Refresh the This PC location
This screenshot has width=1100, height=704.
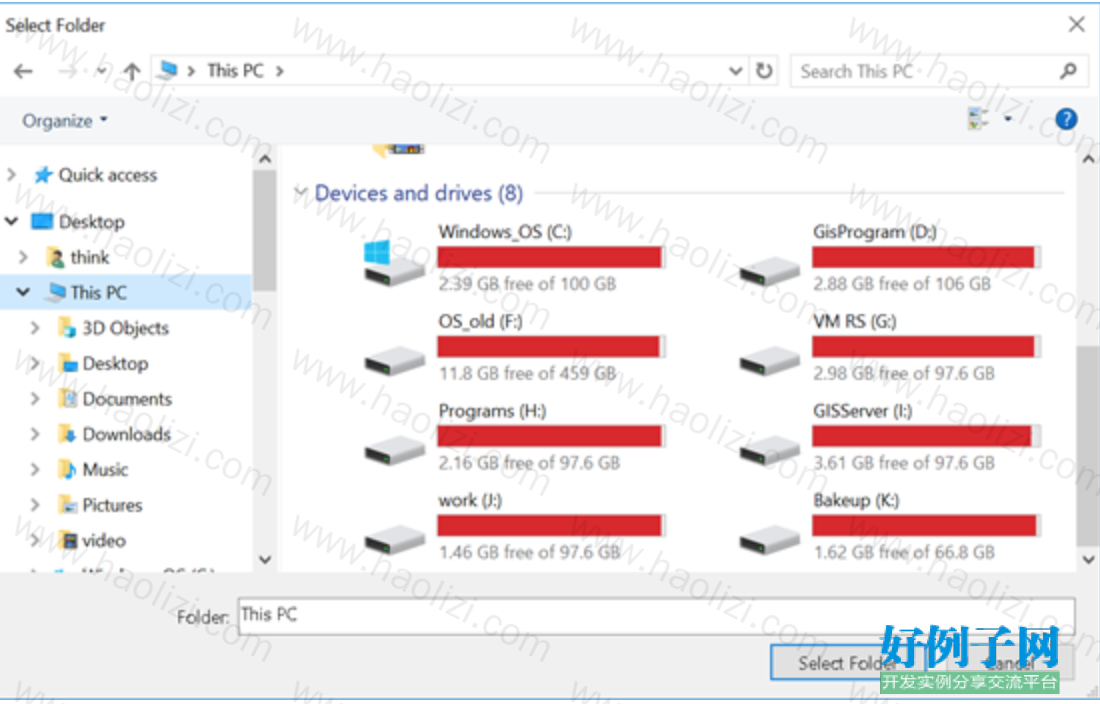coord(764,71)
